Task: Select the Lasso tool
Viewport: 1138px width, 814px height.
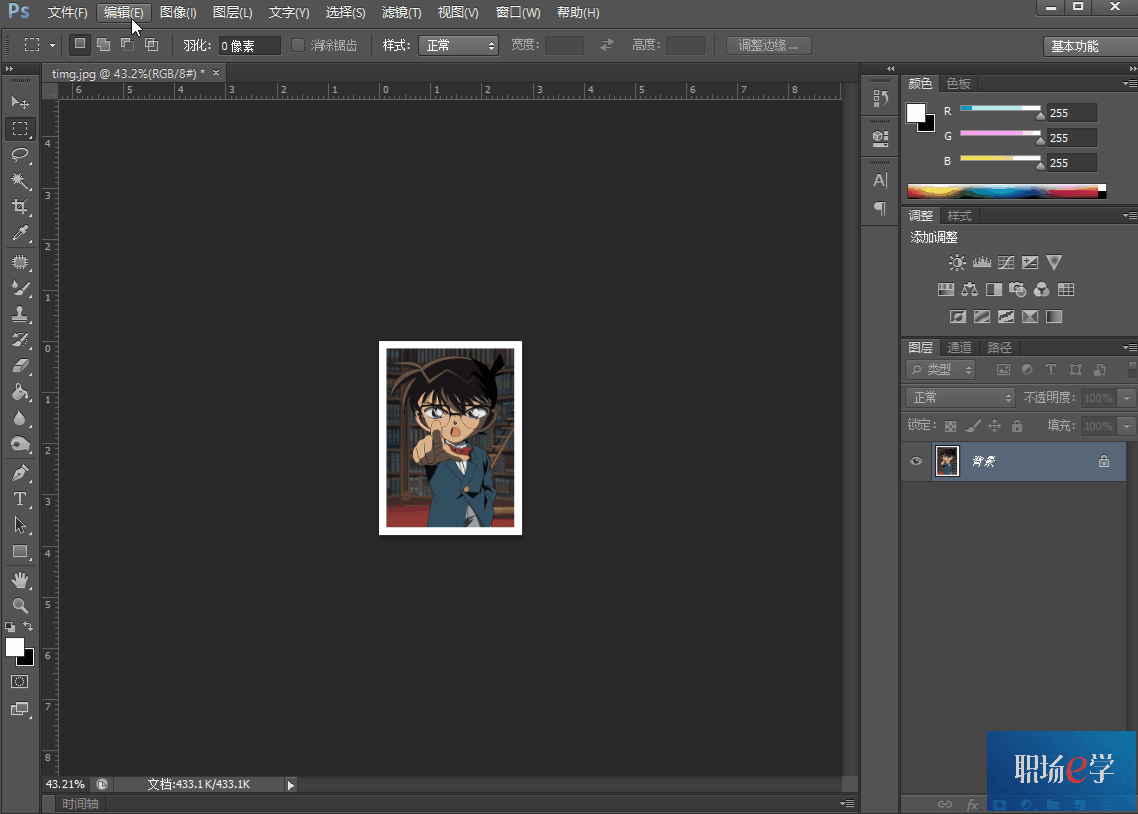Action: click(x=19, y=155)
